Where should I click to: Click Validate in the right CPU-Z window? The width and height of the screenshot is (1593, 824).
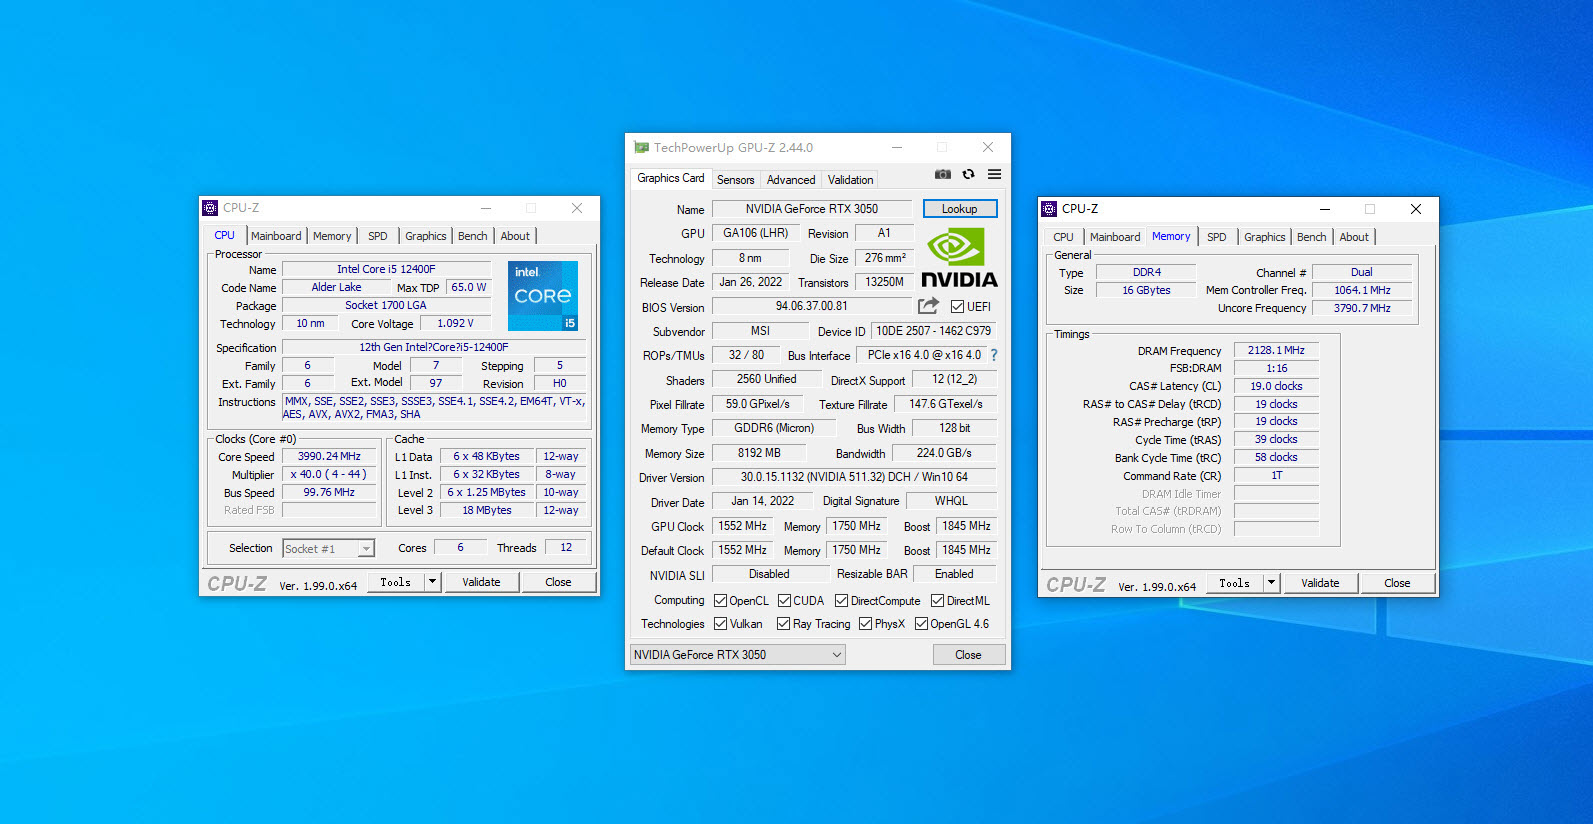click(1319, 583)
